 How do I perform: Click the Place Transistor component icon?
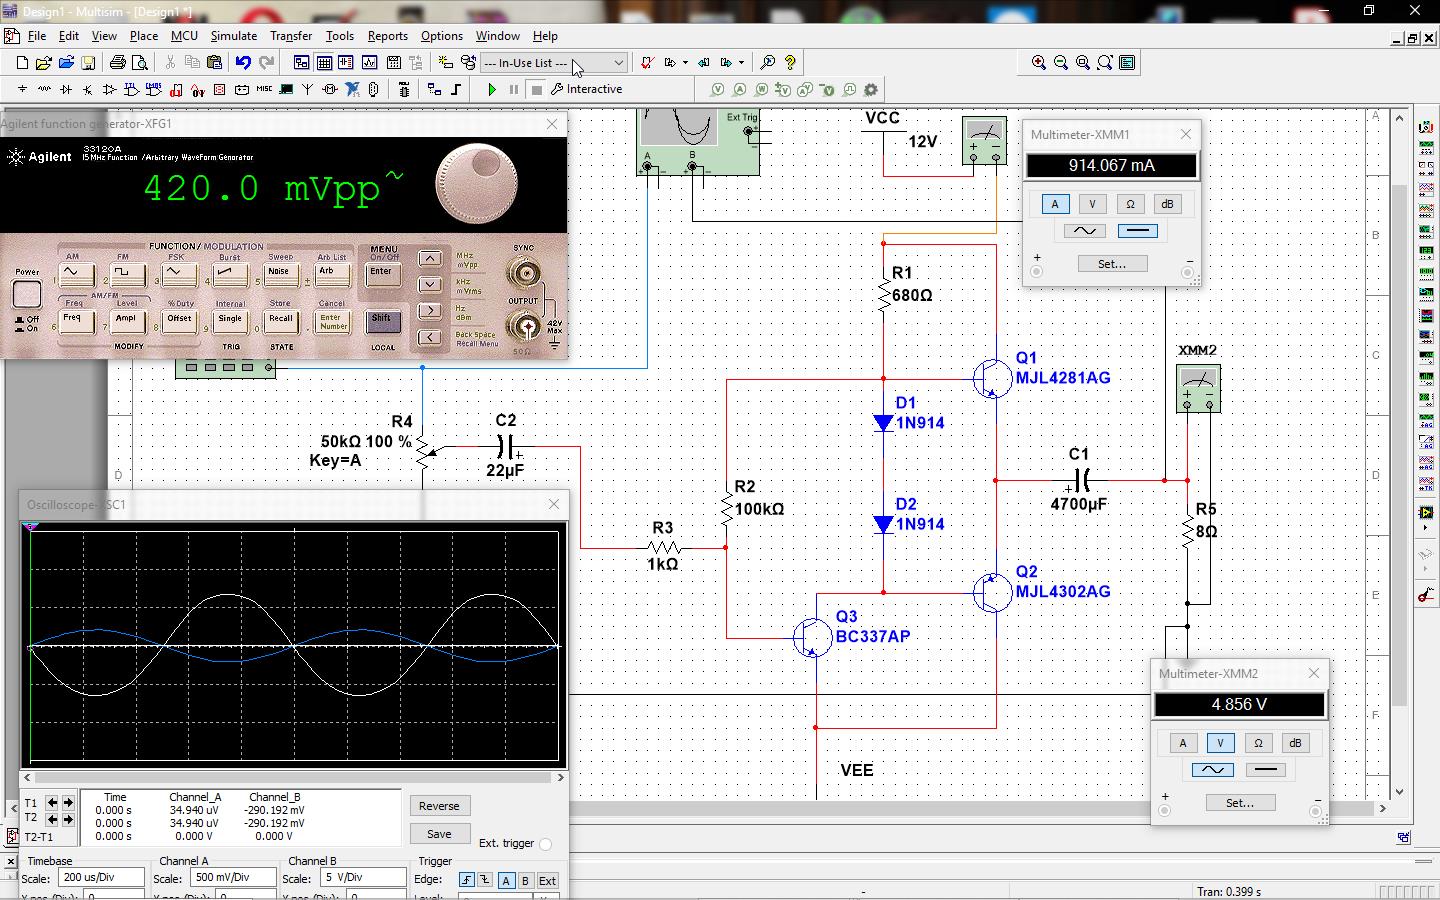pos(88,89)
